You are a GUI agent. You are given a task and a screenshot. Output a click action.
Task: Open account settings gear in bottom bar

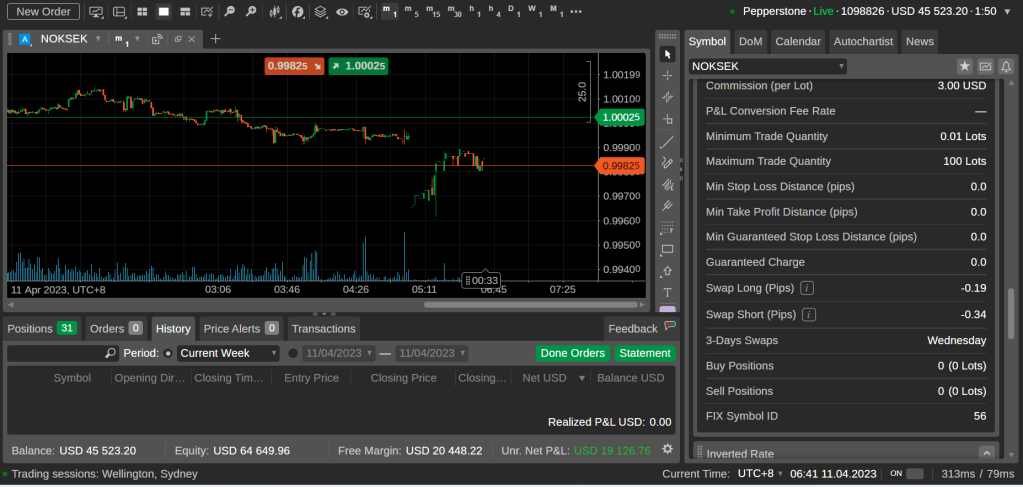[667, 449]
